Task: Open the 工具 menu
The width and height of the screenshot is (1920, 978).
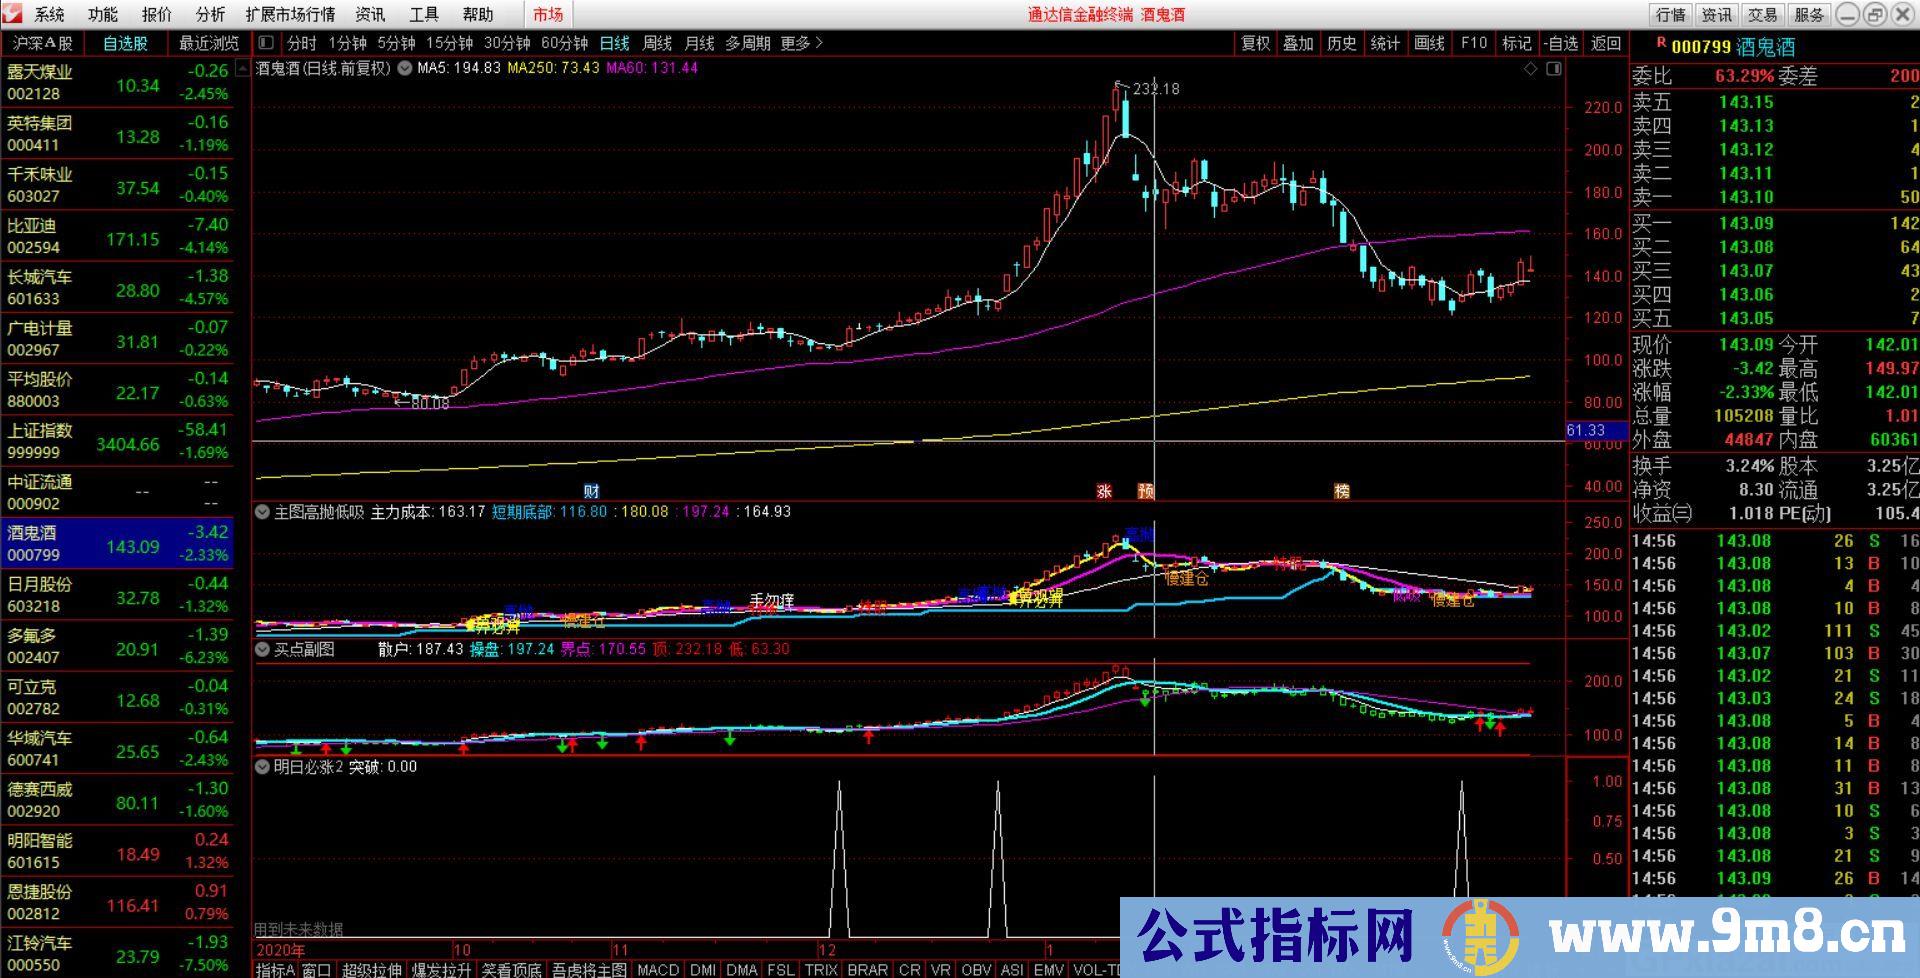Action: click(x=424, y=14)
